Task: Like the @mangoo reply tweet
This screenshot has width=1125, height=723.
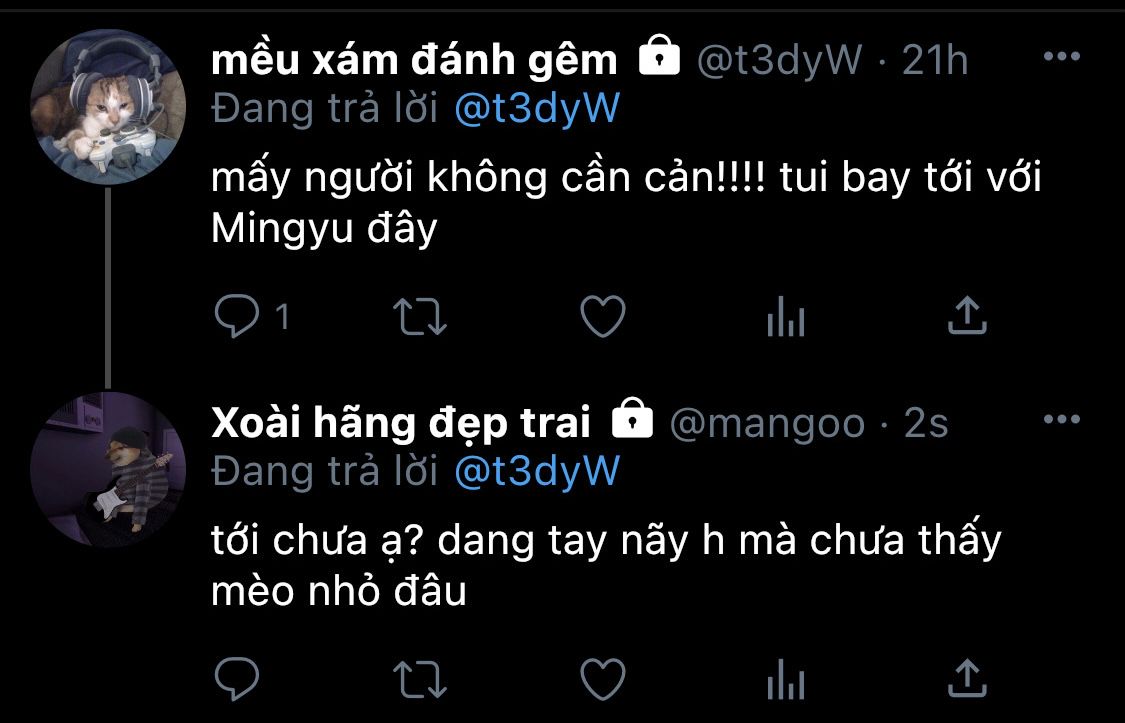Action: (x=603, y=679)
